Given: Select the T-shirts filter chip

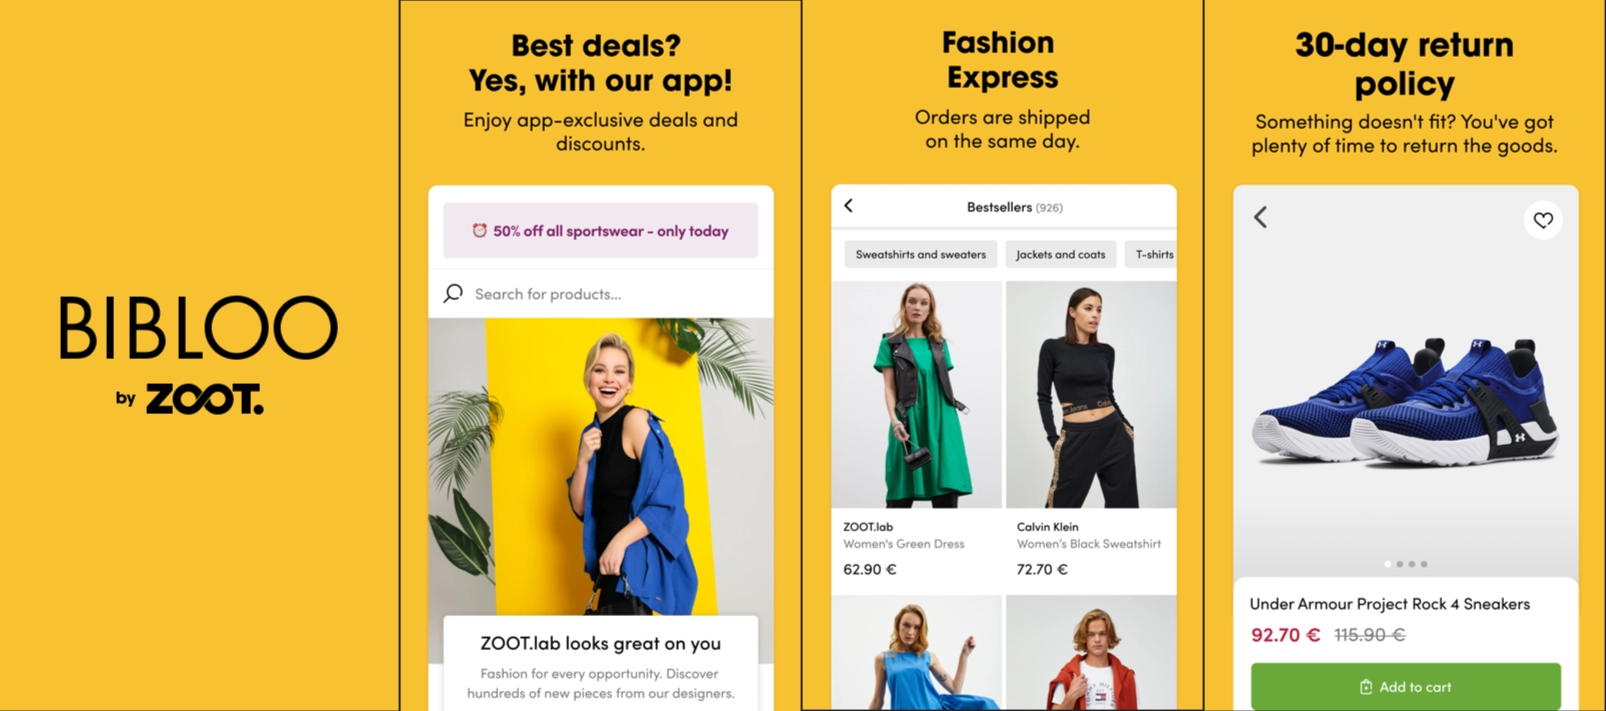Looking at the screenshot, I should pyautogui.click(x=1151, y=255).
